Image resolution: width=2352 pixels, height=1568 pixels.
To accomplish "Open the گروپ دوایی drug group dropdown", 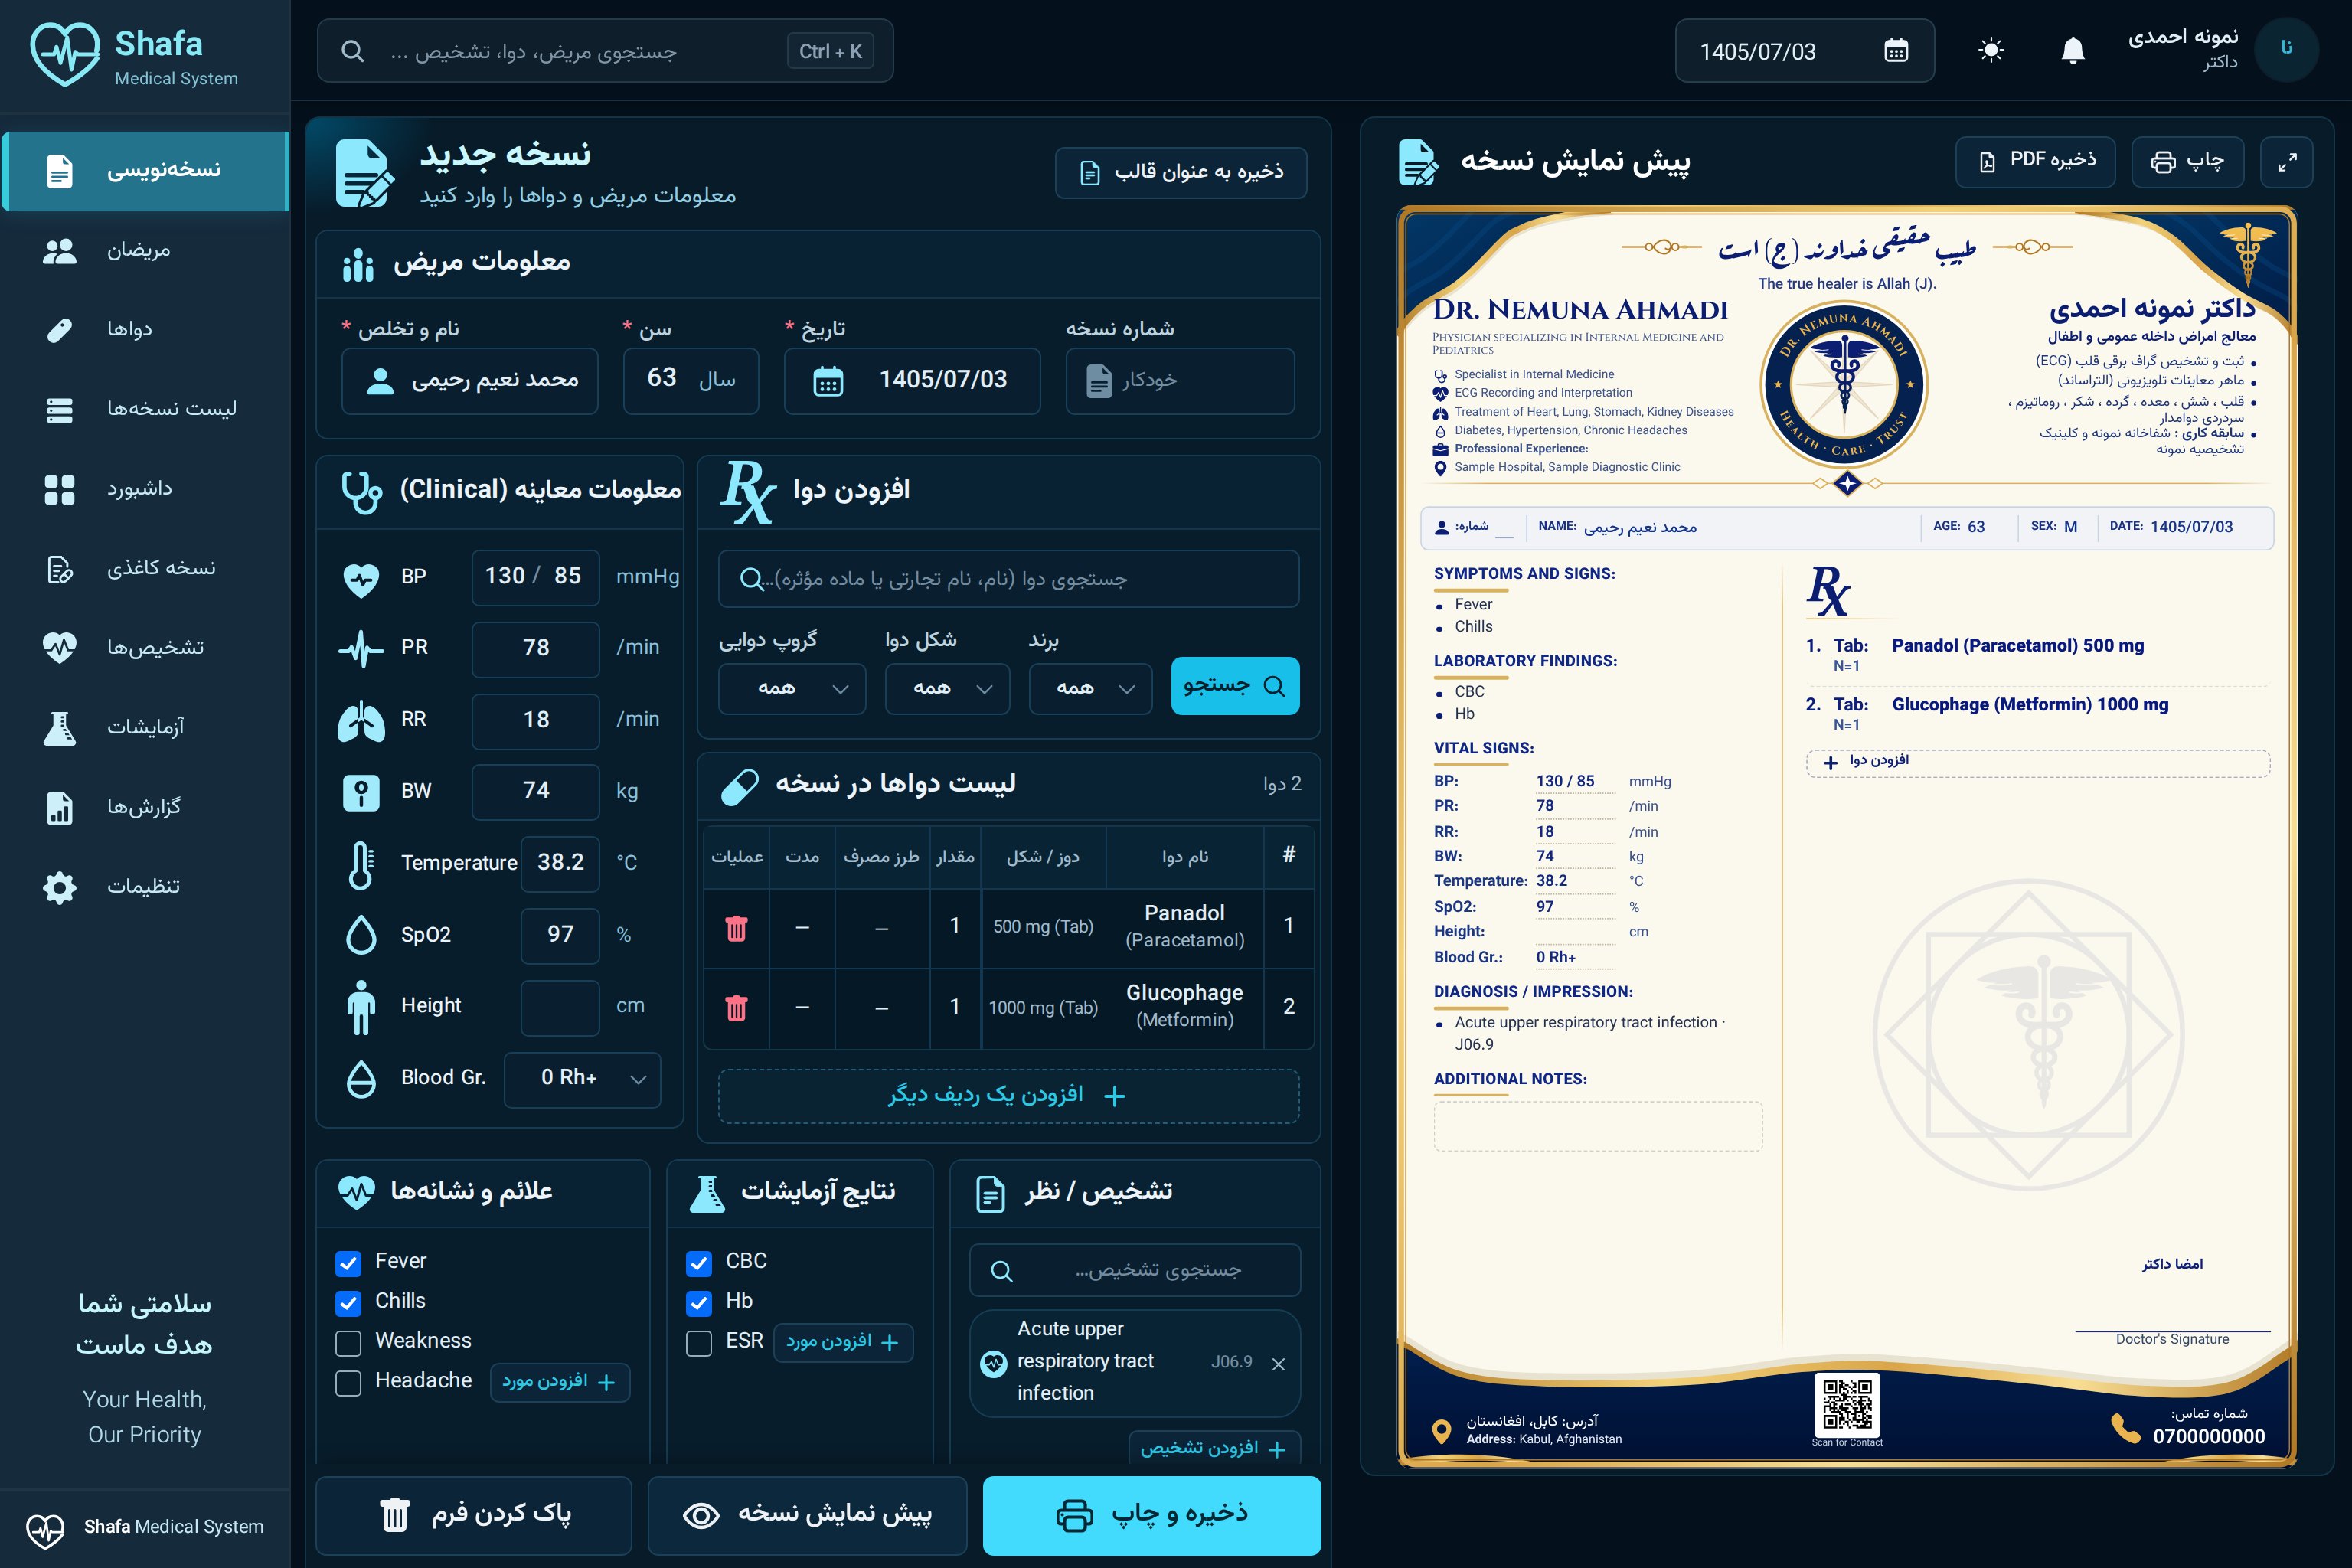I will click(x=792, y=688).
